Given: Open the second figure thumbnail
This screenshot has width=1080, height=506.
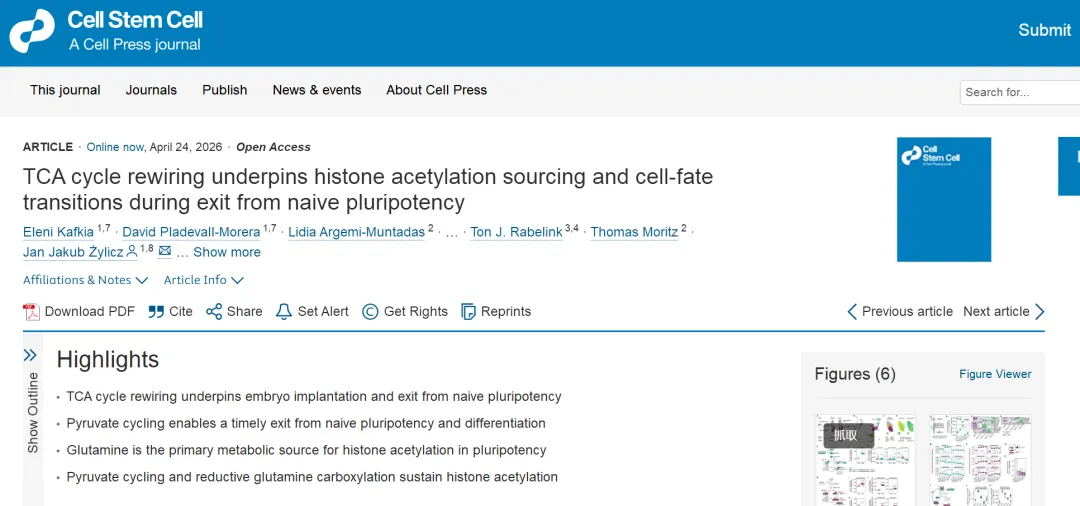Looking at the screenshot, I should [979, 460].
